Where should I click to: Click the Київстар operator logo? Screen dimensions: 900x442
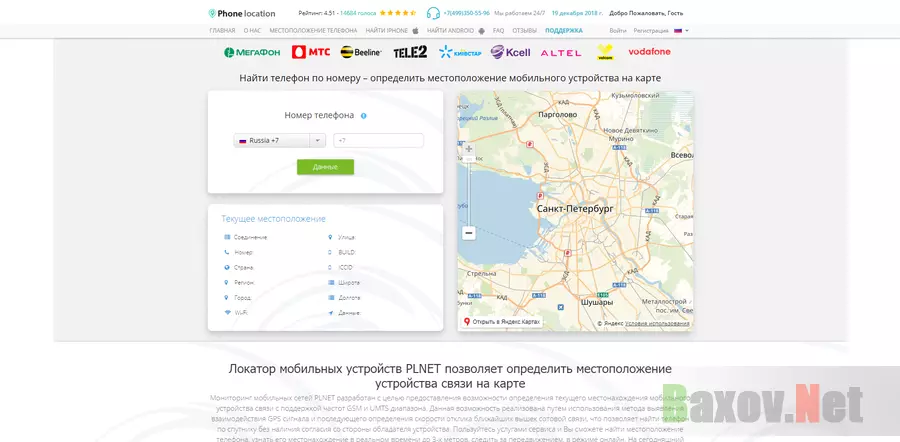click(x=460, y=52)
